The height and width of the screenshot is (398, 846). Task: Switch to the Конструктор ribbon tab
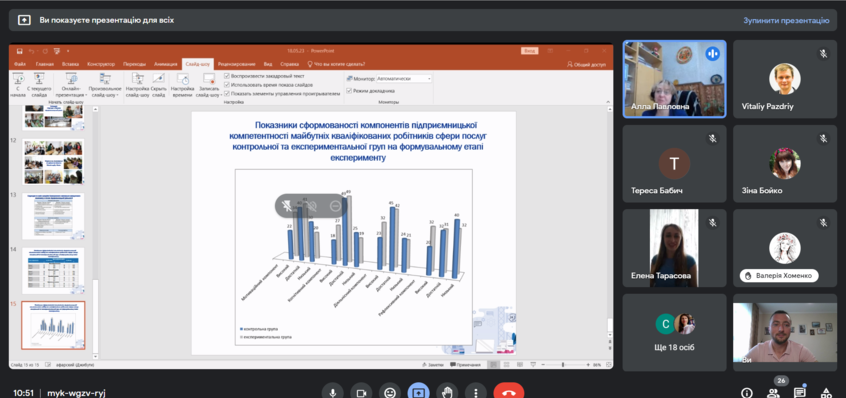101,64
